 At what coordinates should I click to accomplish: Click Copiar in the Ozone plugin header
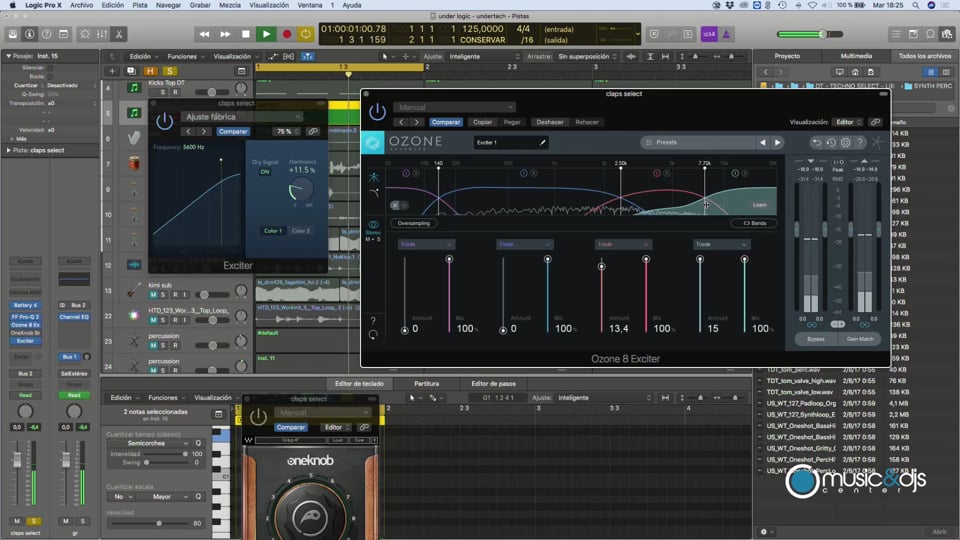482,122
